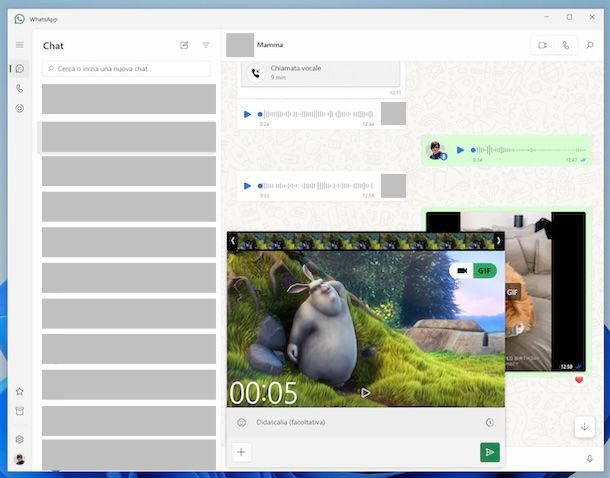
Task: Play the sent voice message at 12:47
Action: point(460,150)
